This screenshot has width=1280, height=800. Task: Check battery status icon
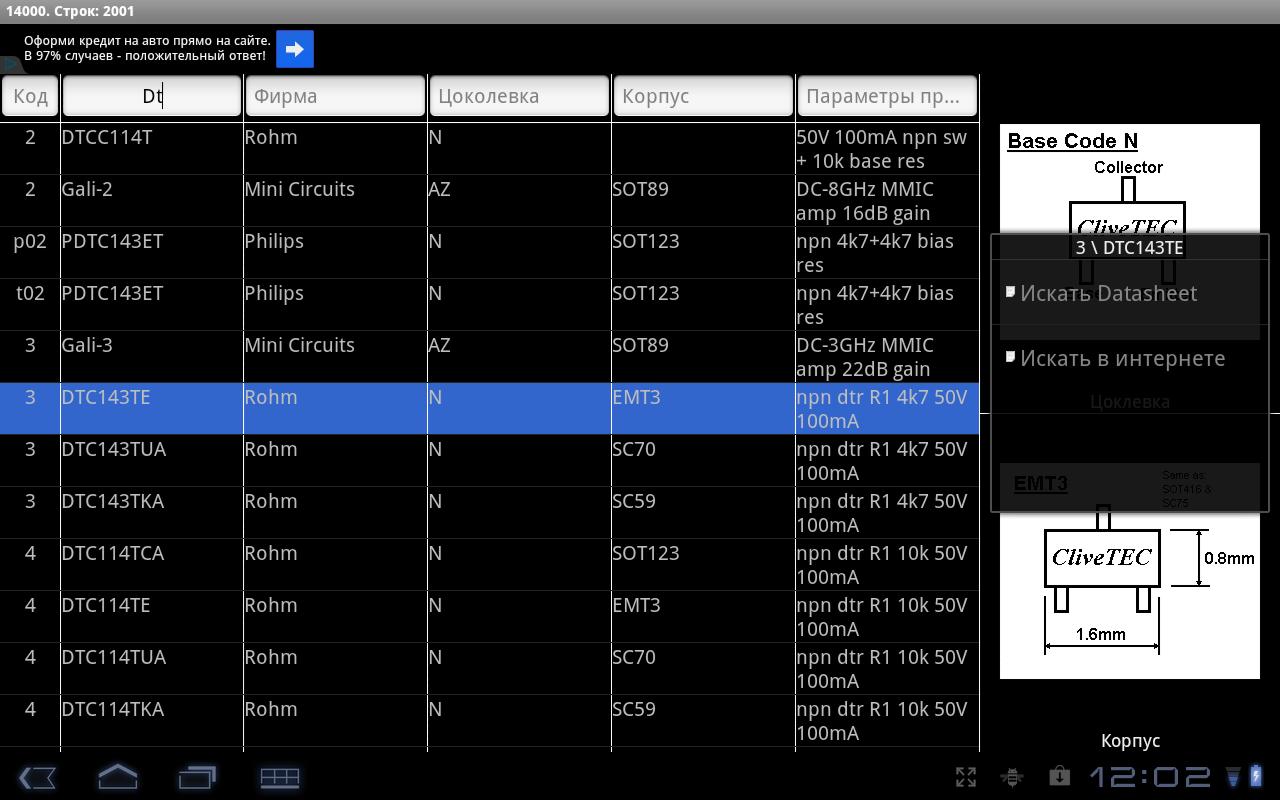coord(1255,776)
